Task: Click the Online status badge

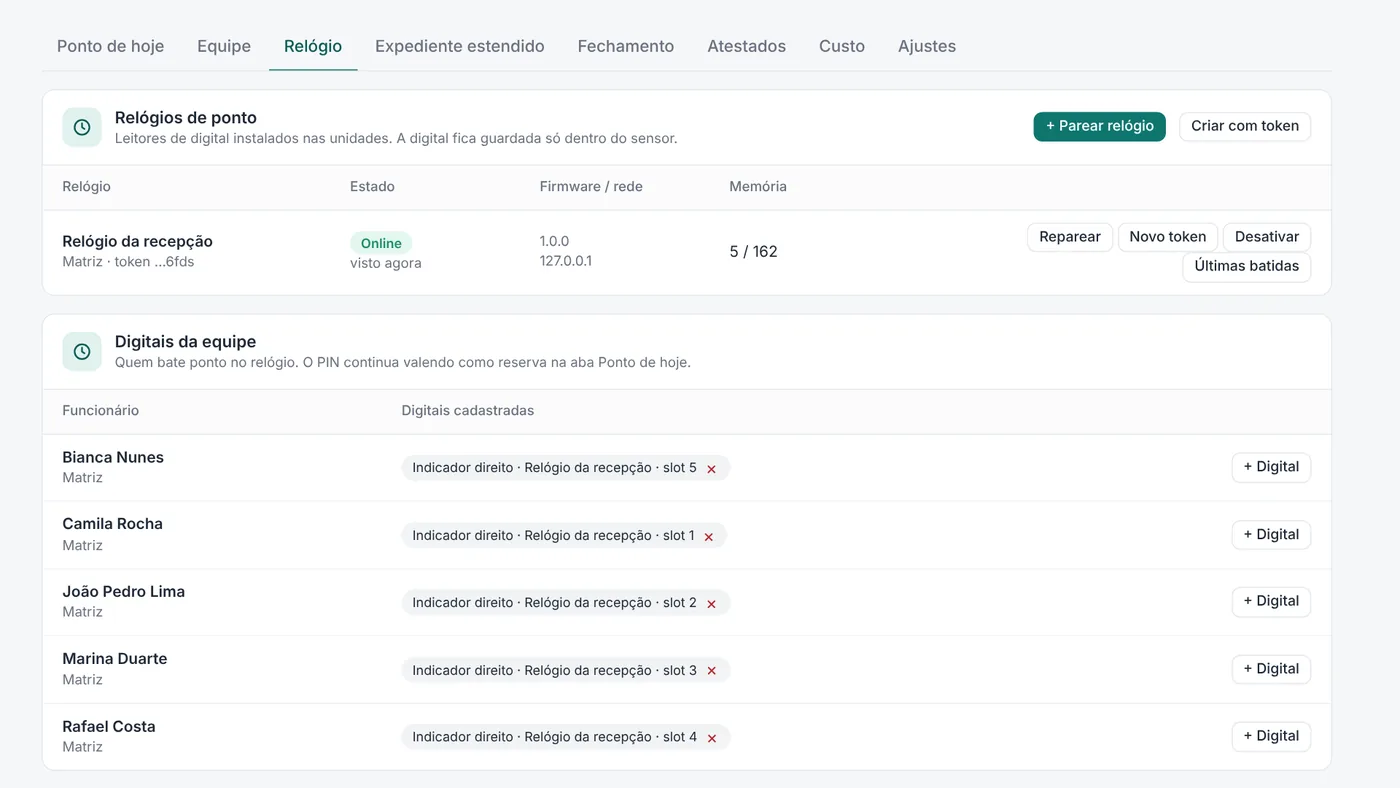Action: pos(381,243)
